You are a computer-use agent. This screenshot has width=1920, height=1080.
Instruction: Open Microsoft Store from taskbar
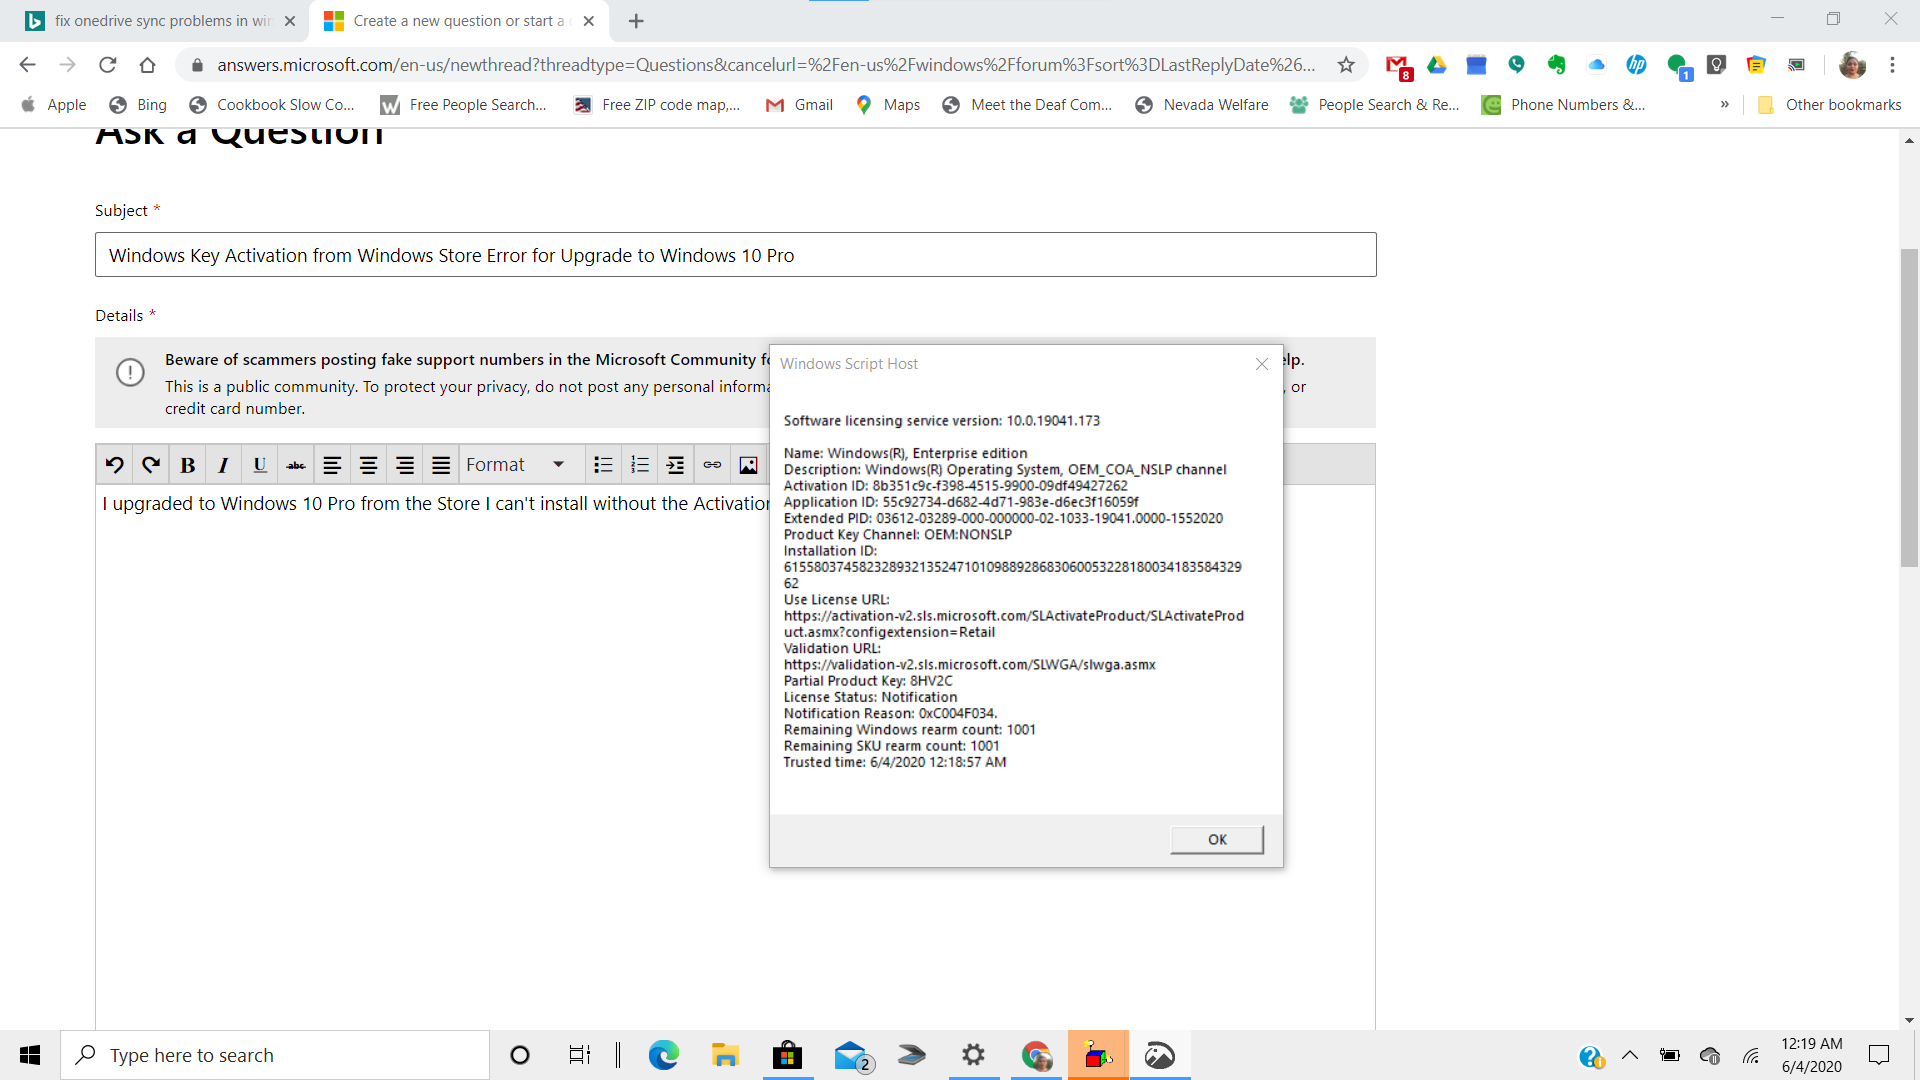(787, 1055)
